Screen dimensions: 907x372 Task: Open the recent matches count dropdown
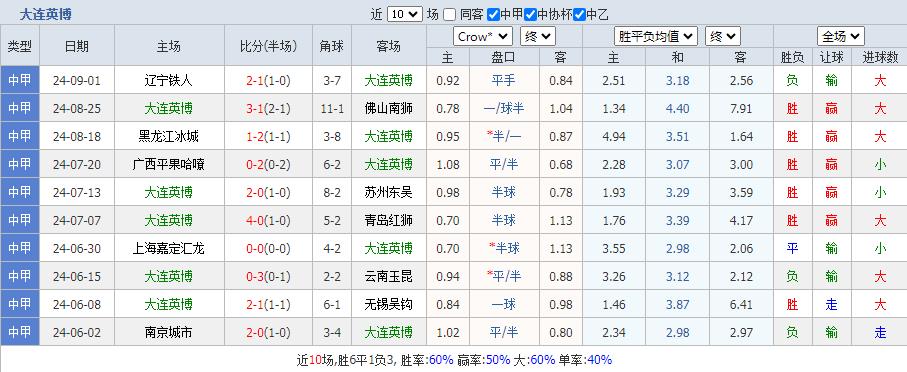point(404,14)
